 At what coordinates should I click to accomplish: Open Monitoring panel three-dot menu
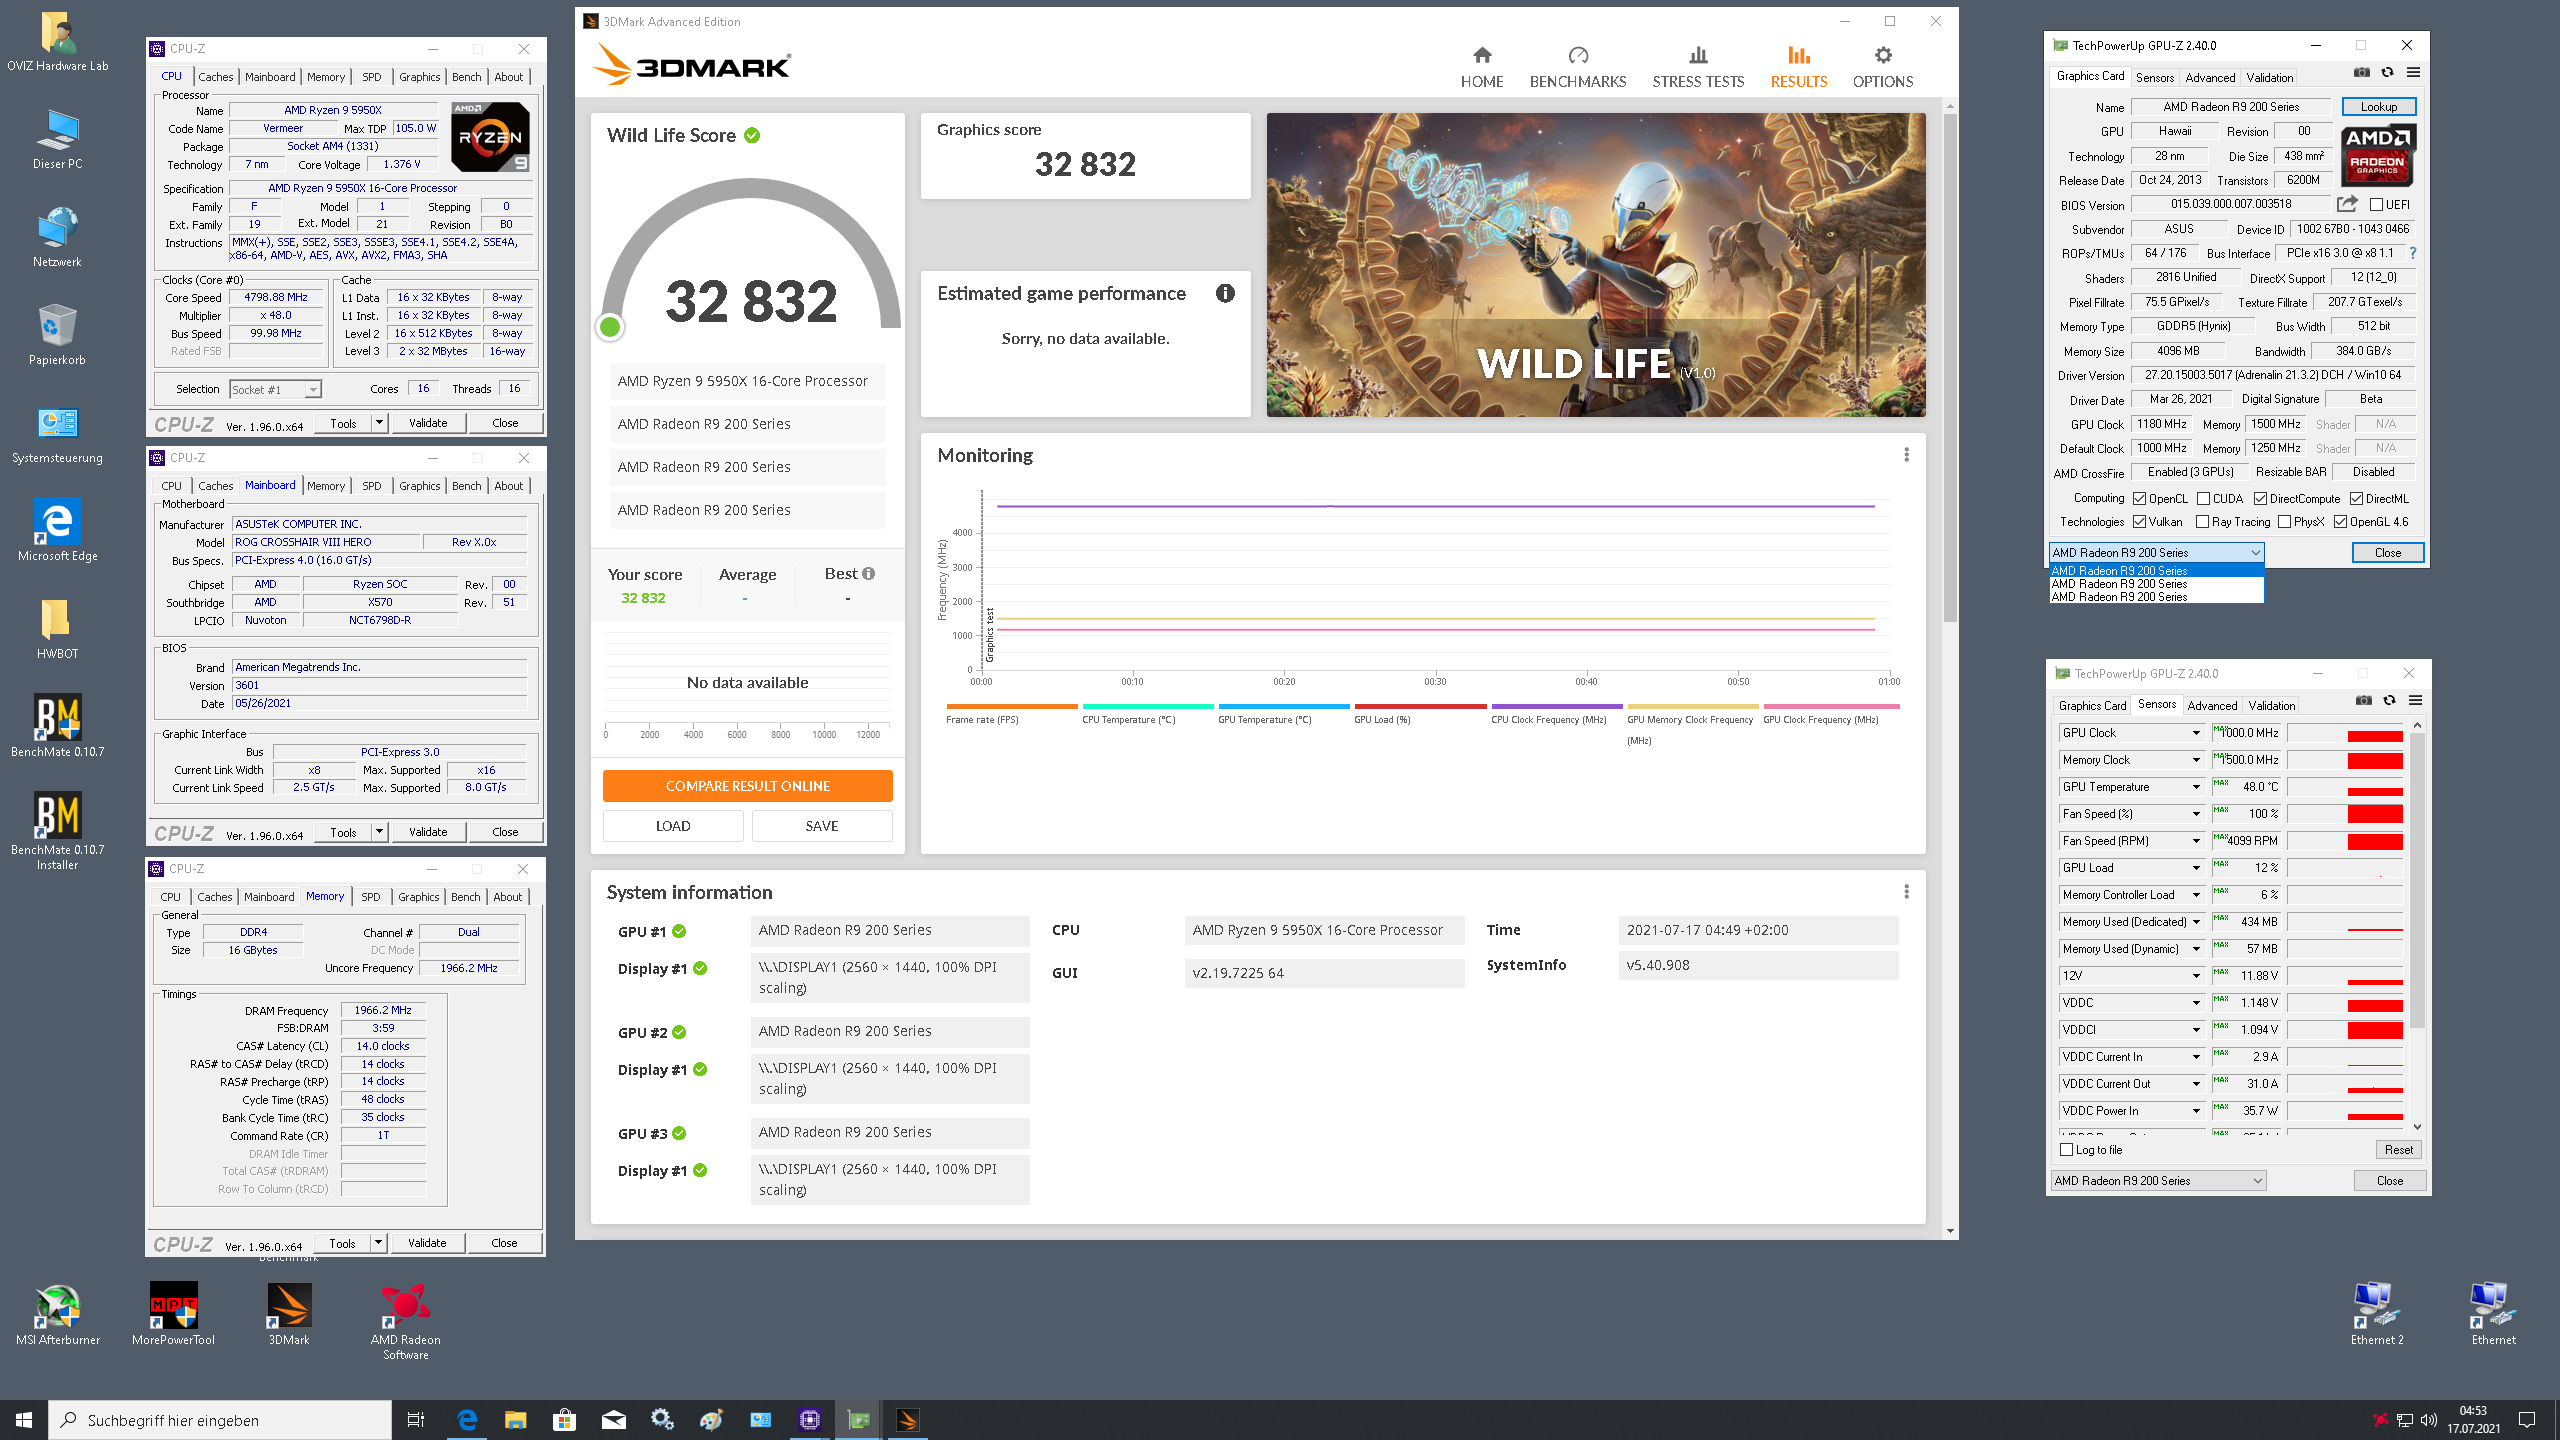pyautogui.click(x=1906, y=455)
